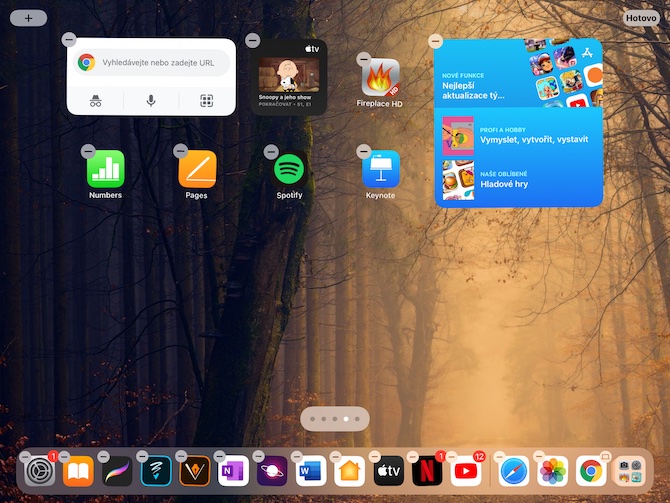Image resolution: width=670 pixels, height=503 pixels.
Task: Open the Keynote app icon
Action: pos(381,169)
